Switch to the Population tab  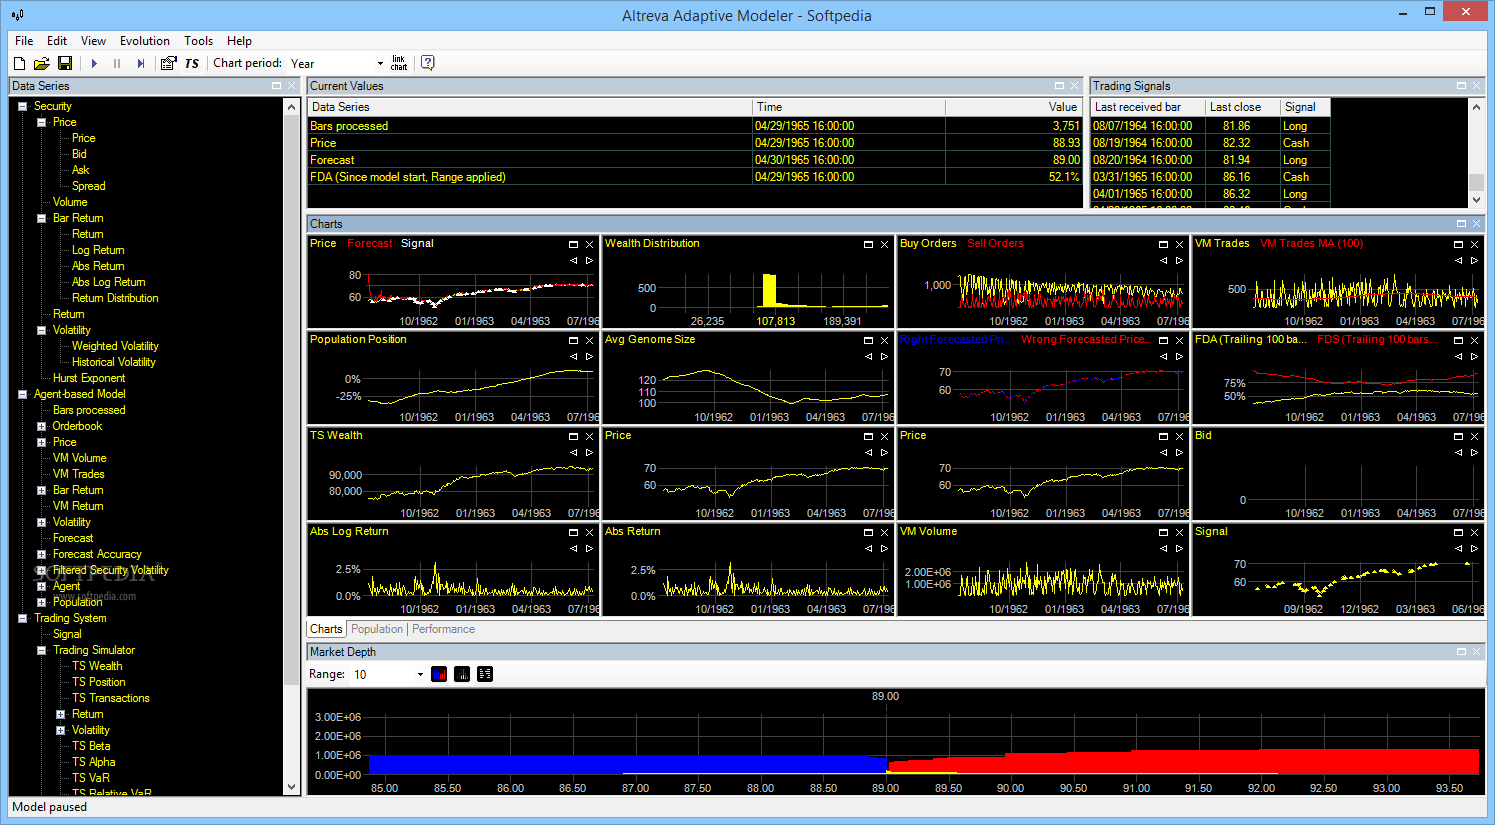[377, 629]
